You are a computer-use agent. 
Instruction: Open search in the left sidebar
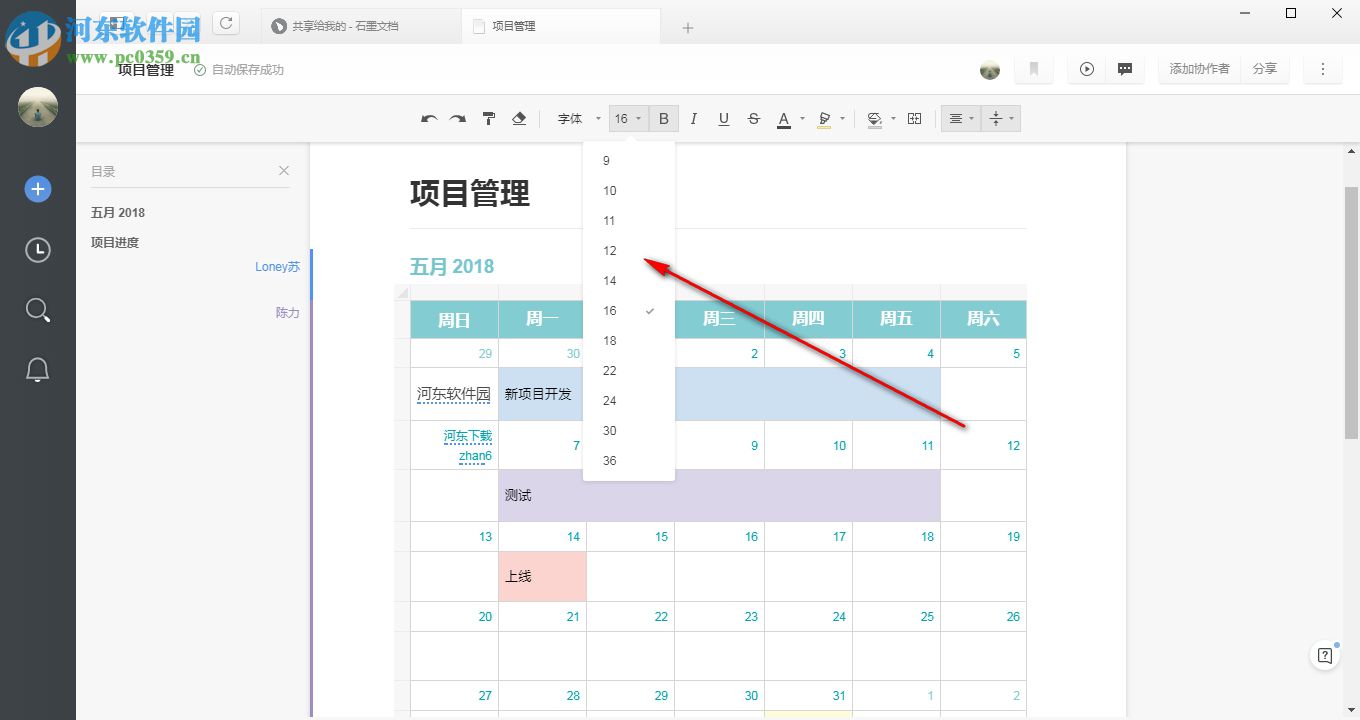(37, 310)
